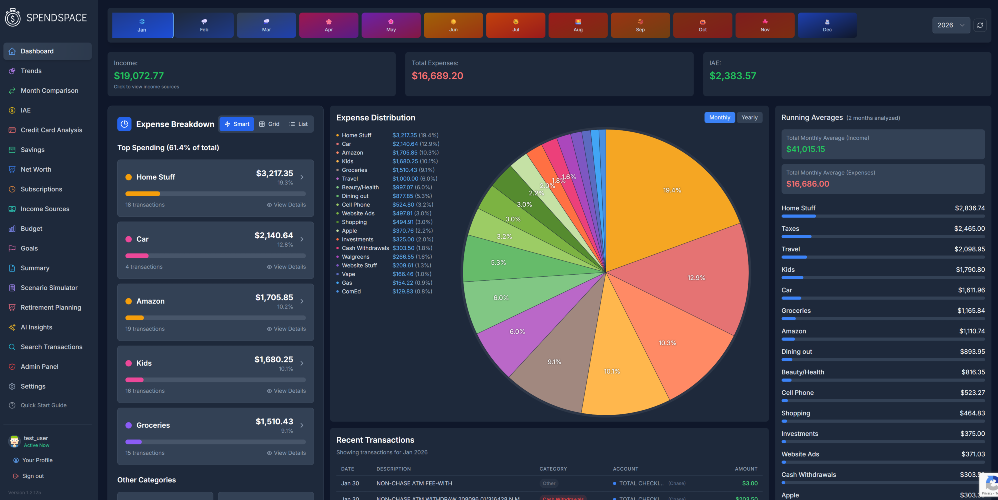Select the Jan month tab

point(143,25)
